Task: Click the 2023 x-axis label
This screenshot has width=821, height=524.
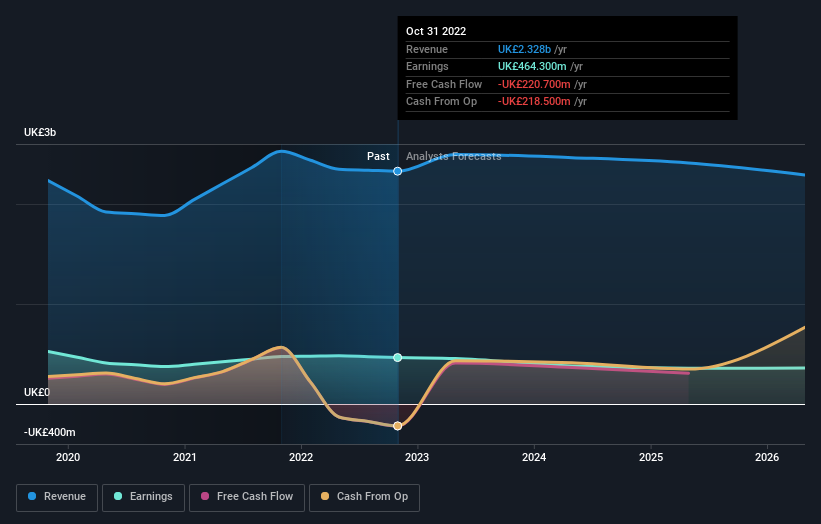Action: 417,458
